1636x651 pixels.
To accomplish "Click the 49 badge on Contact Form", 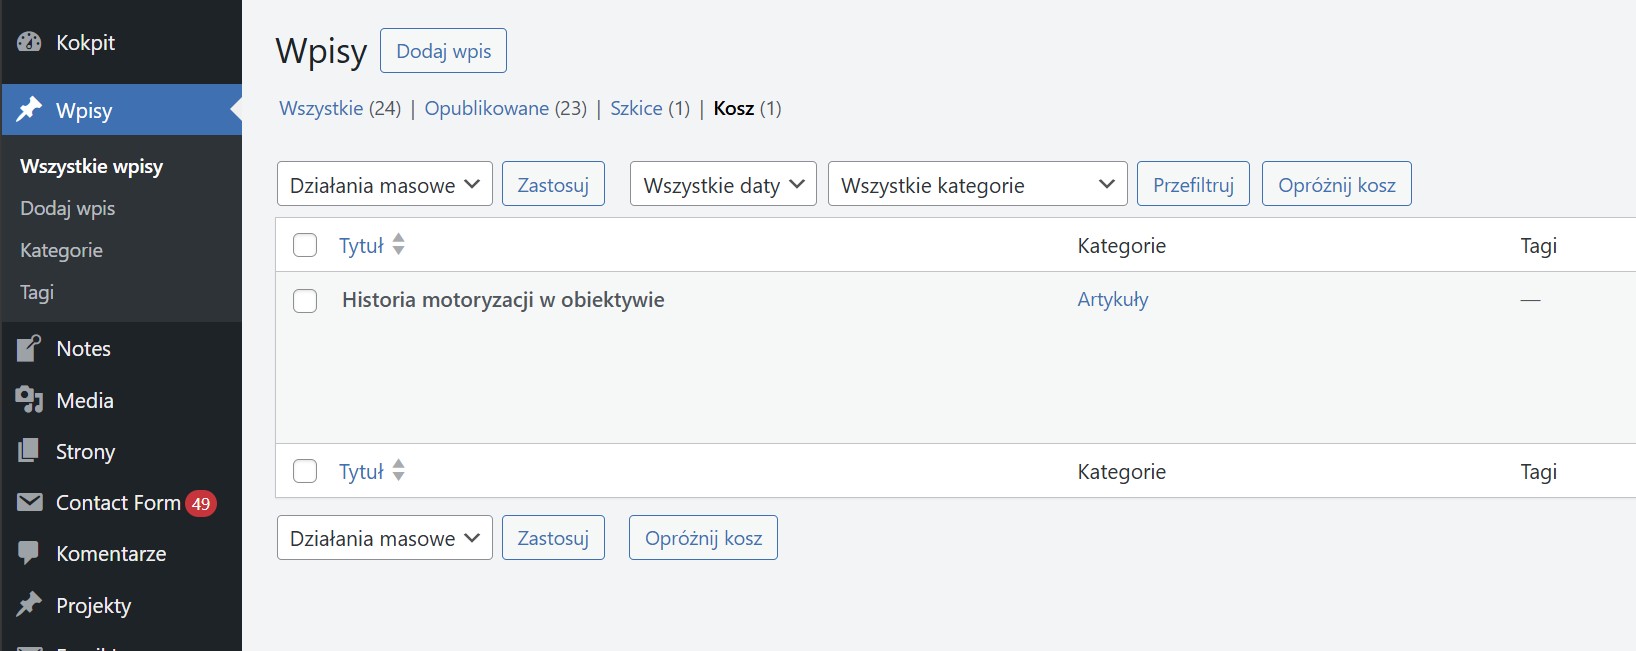I will click(201, 503).
